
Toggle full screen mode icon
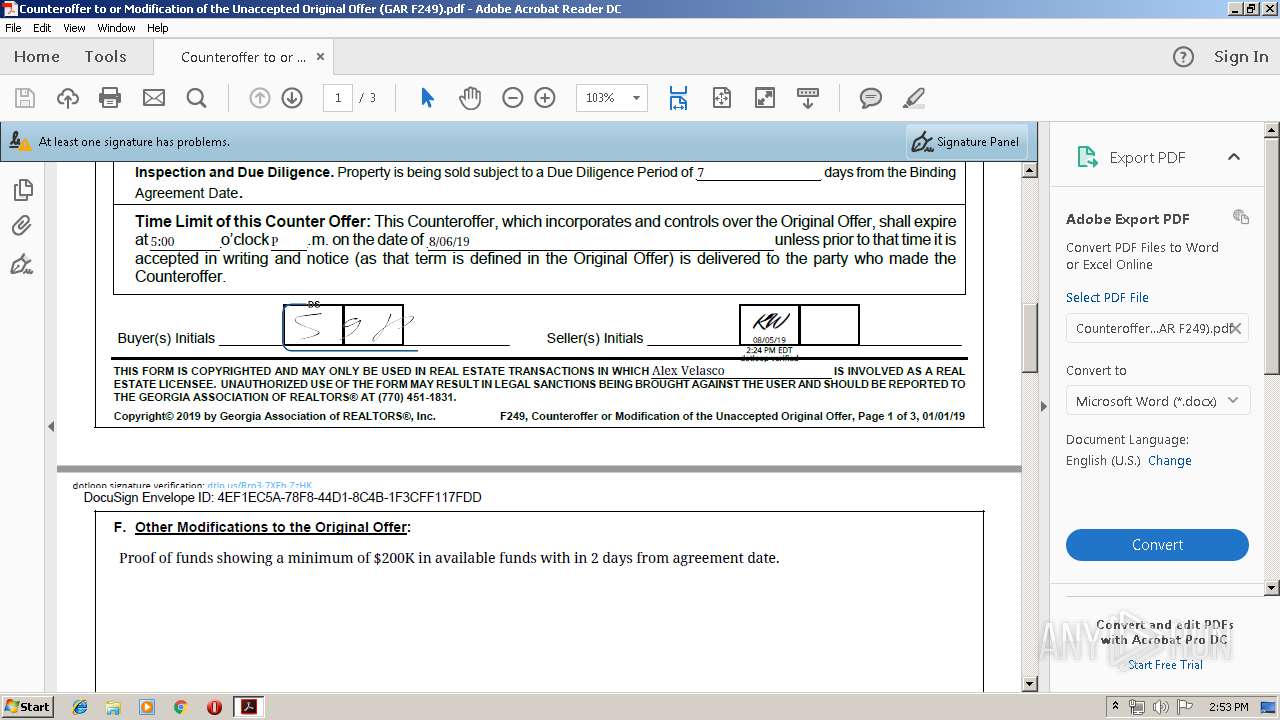765,98
